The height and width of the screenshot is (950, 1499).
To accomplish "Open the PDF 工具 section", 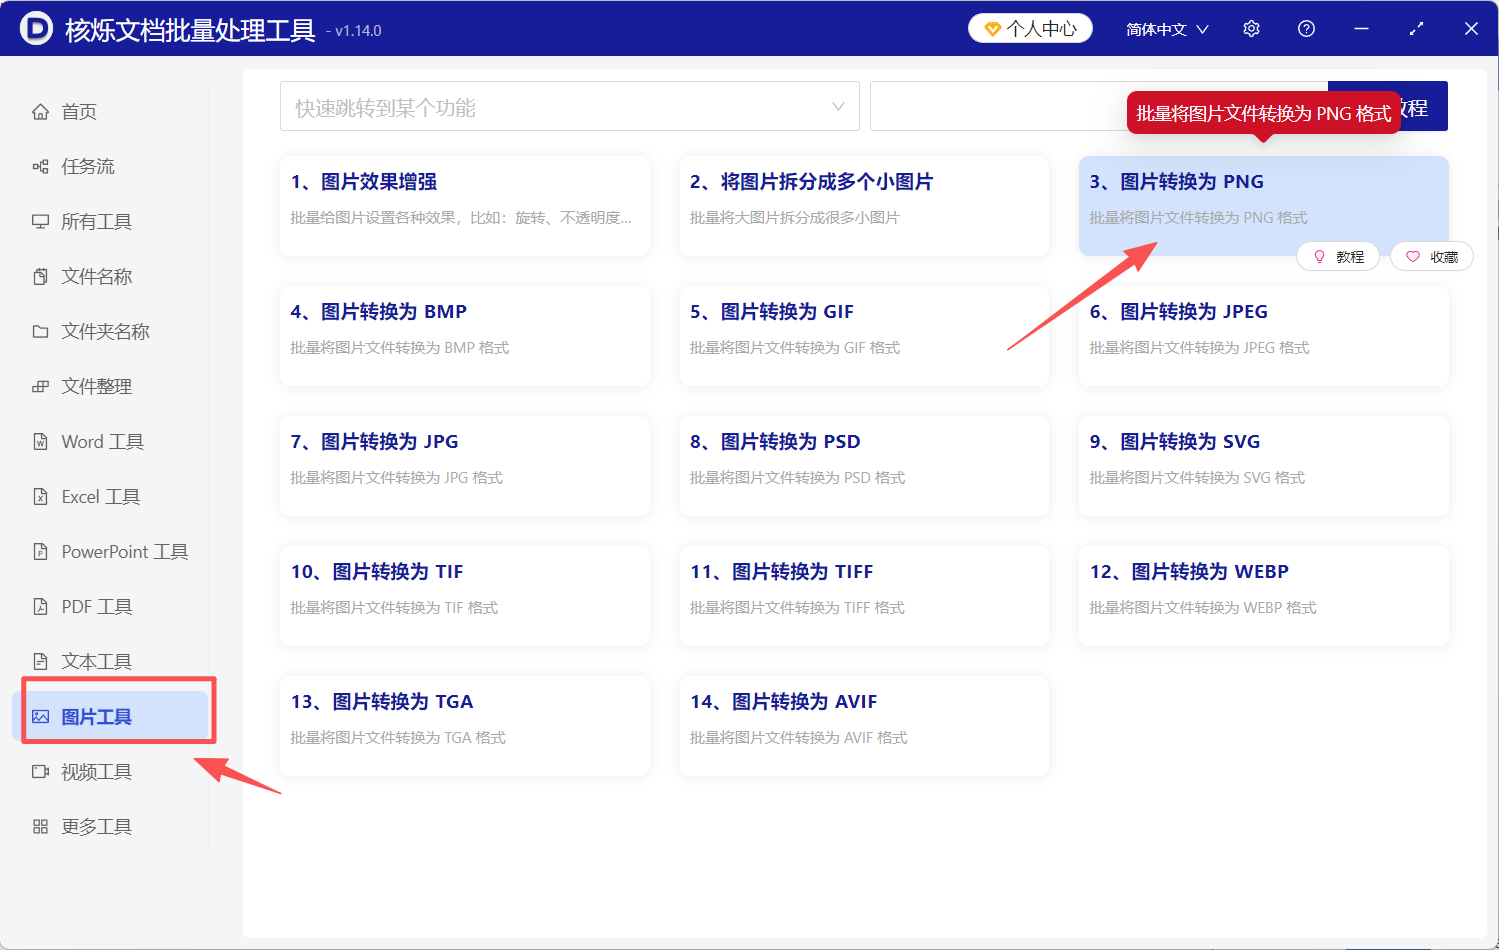I will click(97, 606).
